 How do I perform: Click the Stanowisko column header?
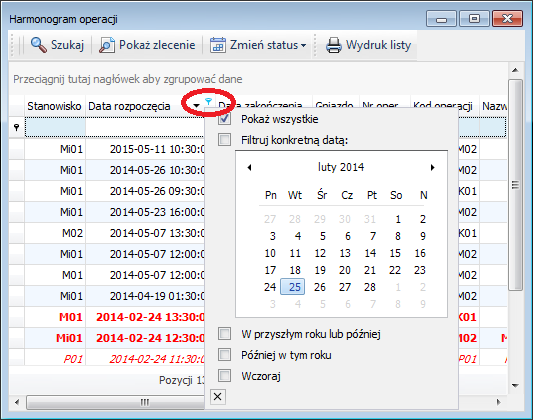[x=54, y=106]
